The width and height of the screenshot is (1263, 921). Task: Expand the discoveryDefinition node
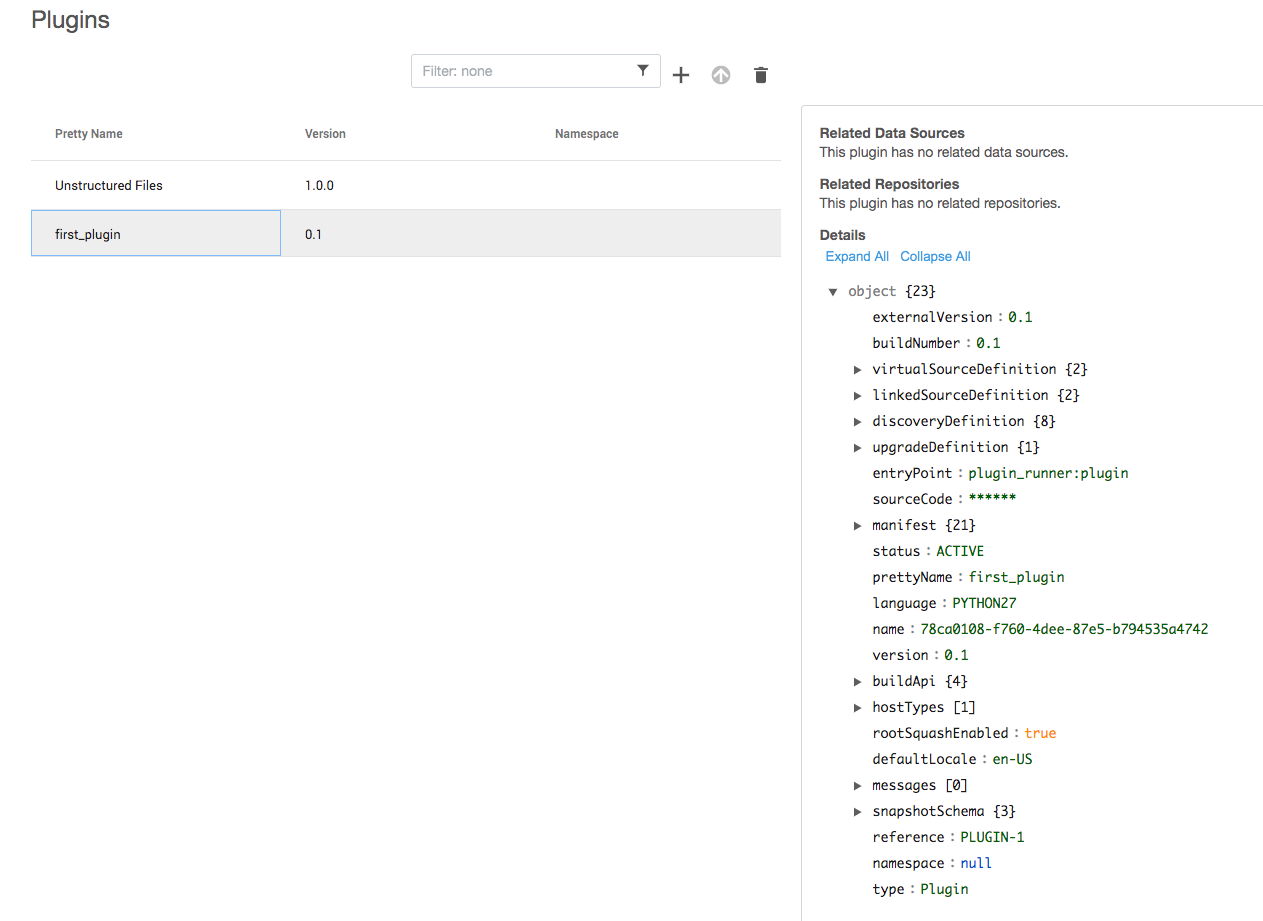tap(858, 422)
